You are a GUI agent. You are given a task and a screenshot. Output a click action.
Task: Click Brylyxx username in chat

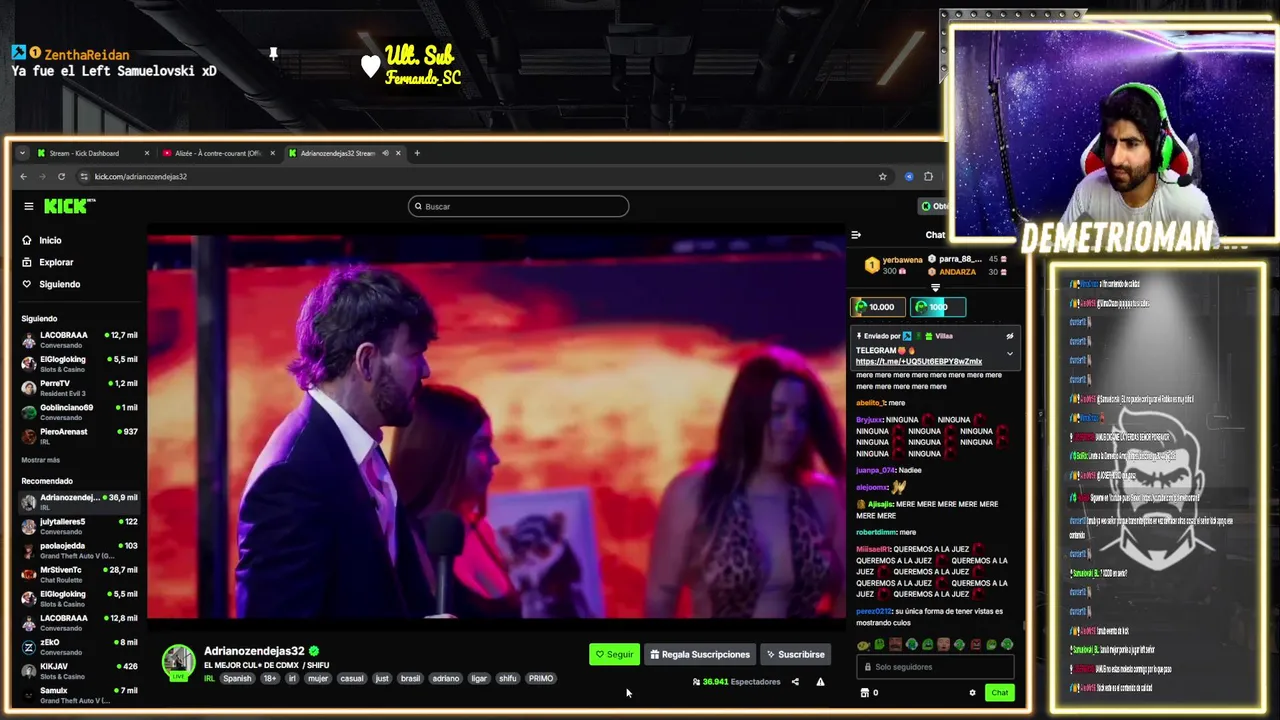click(x=869, y=420)
